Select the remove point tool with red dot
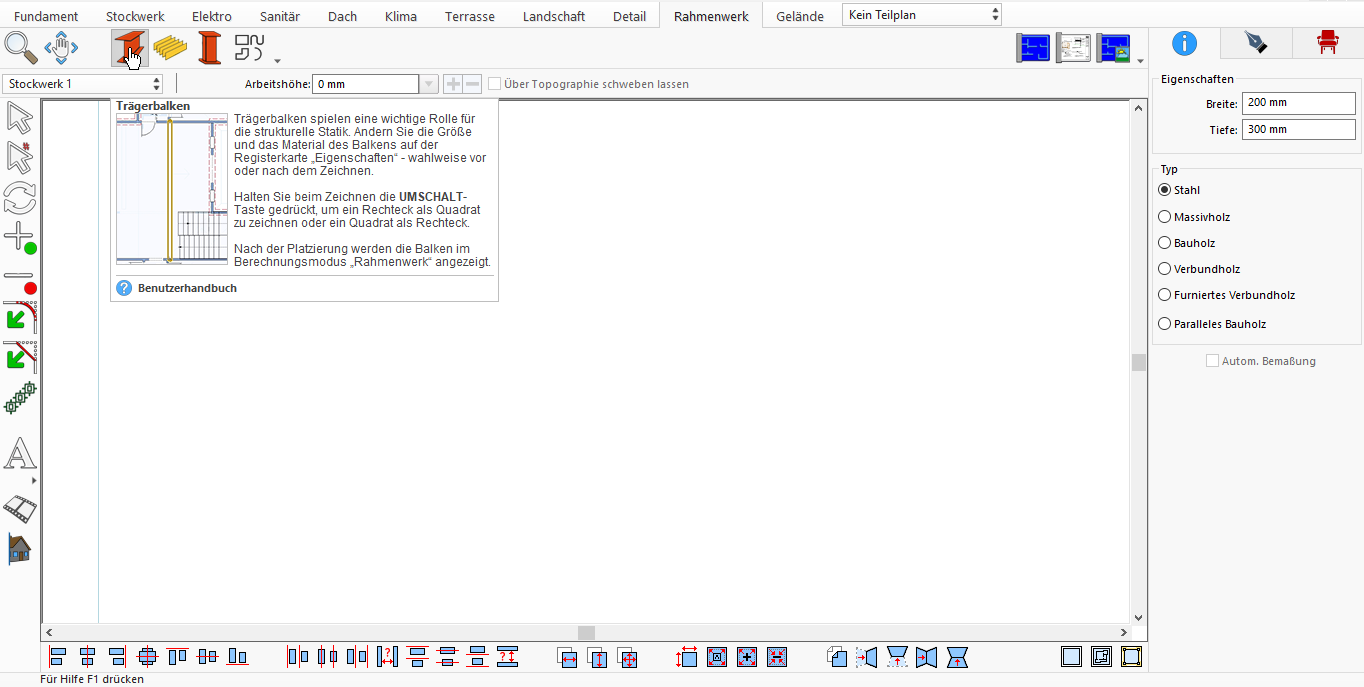 [20, 281]
